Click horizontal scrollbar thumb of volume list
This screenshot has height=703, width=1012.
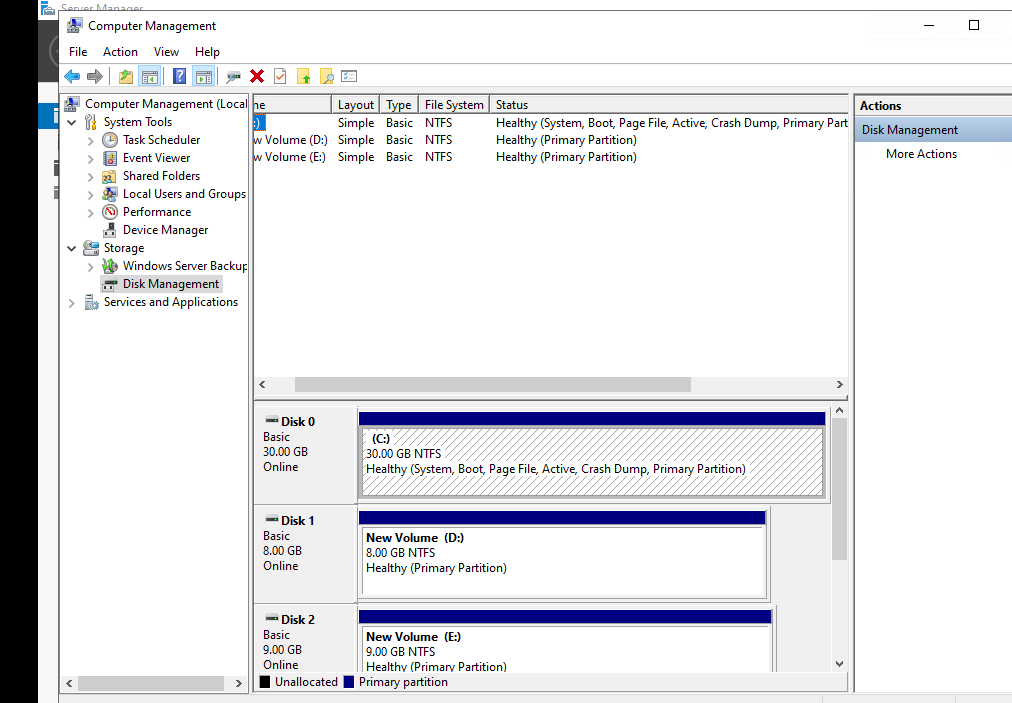[492, 385]
